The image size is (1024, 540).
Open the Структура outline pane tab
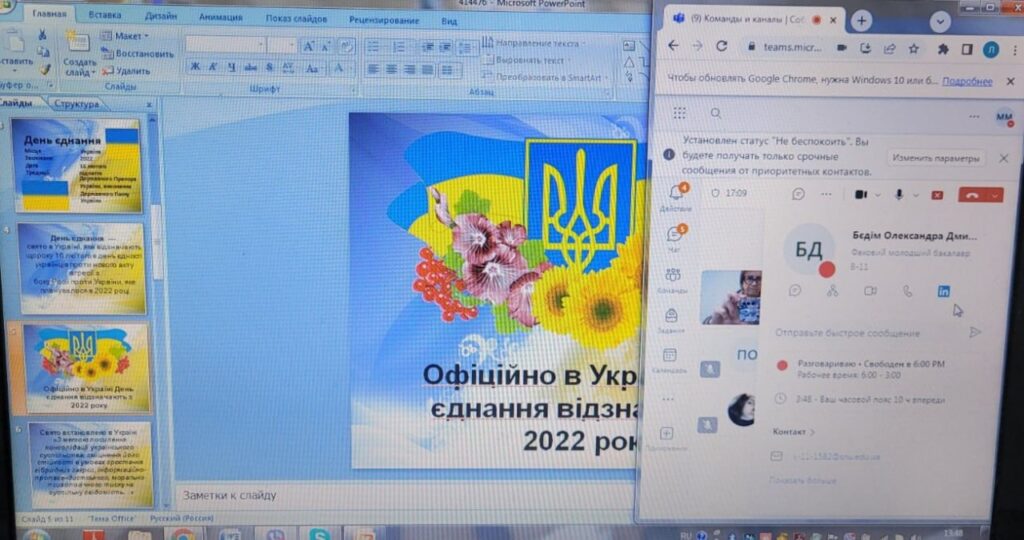coord(77,104)
